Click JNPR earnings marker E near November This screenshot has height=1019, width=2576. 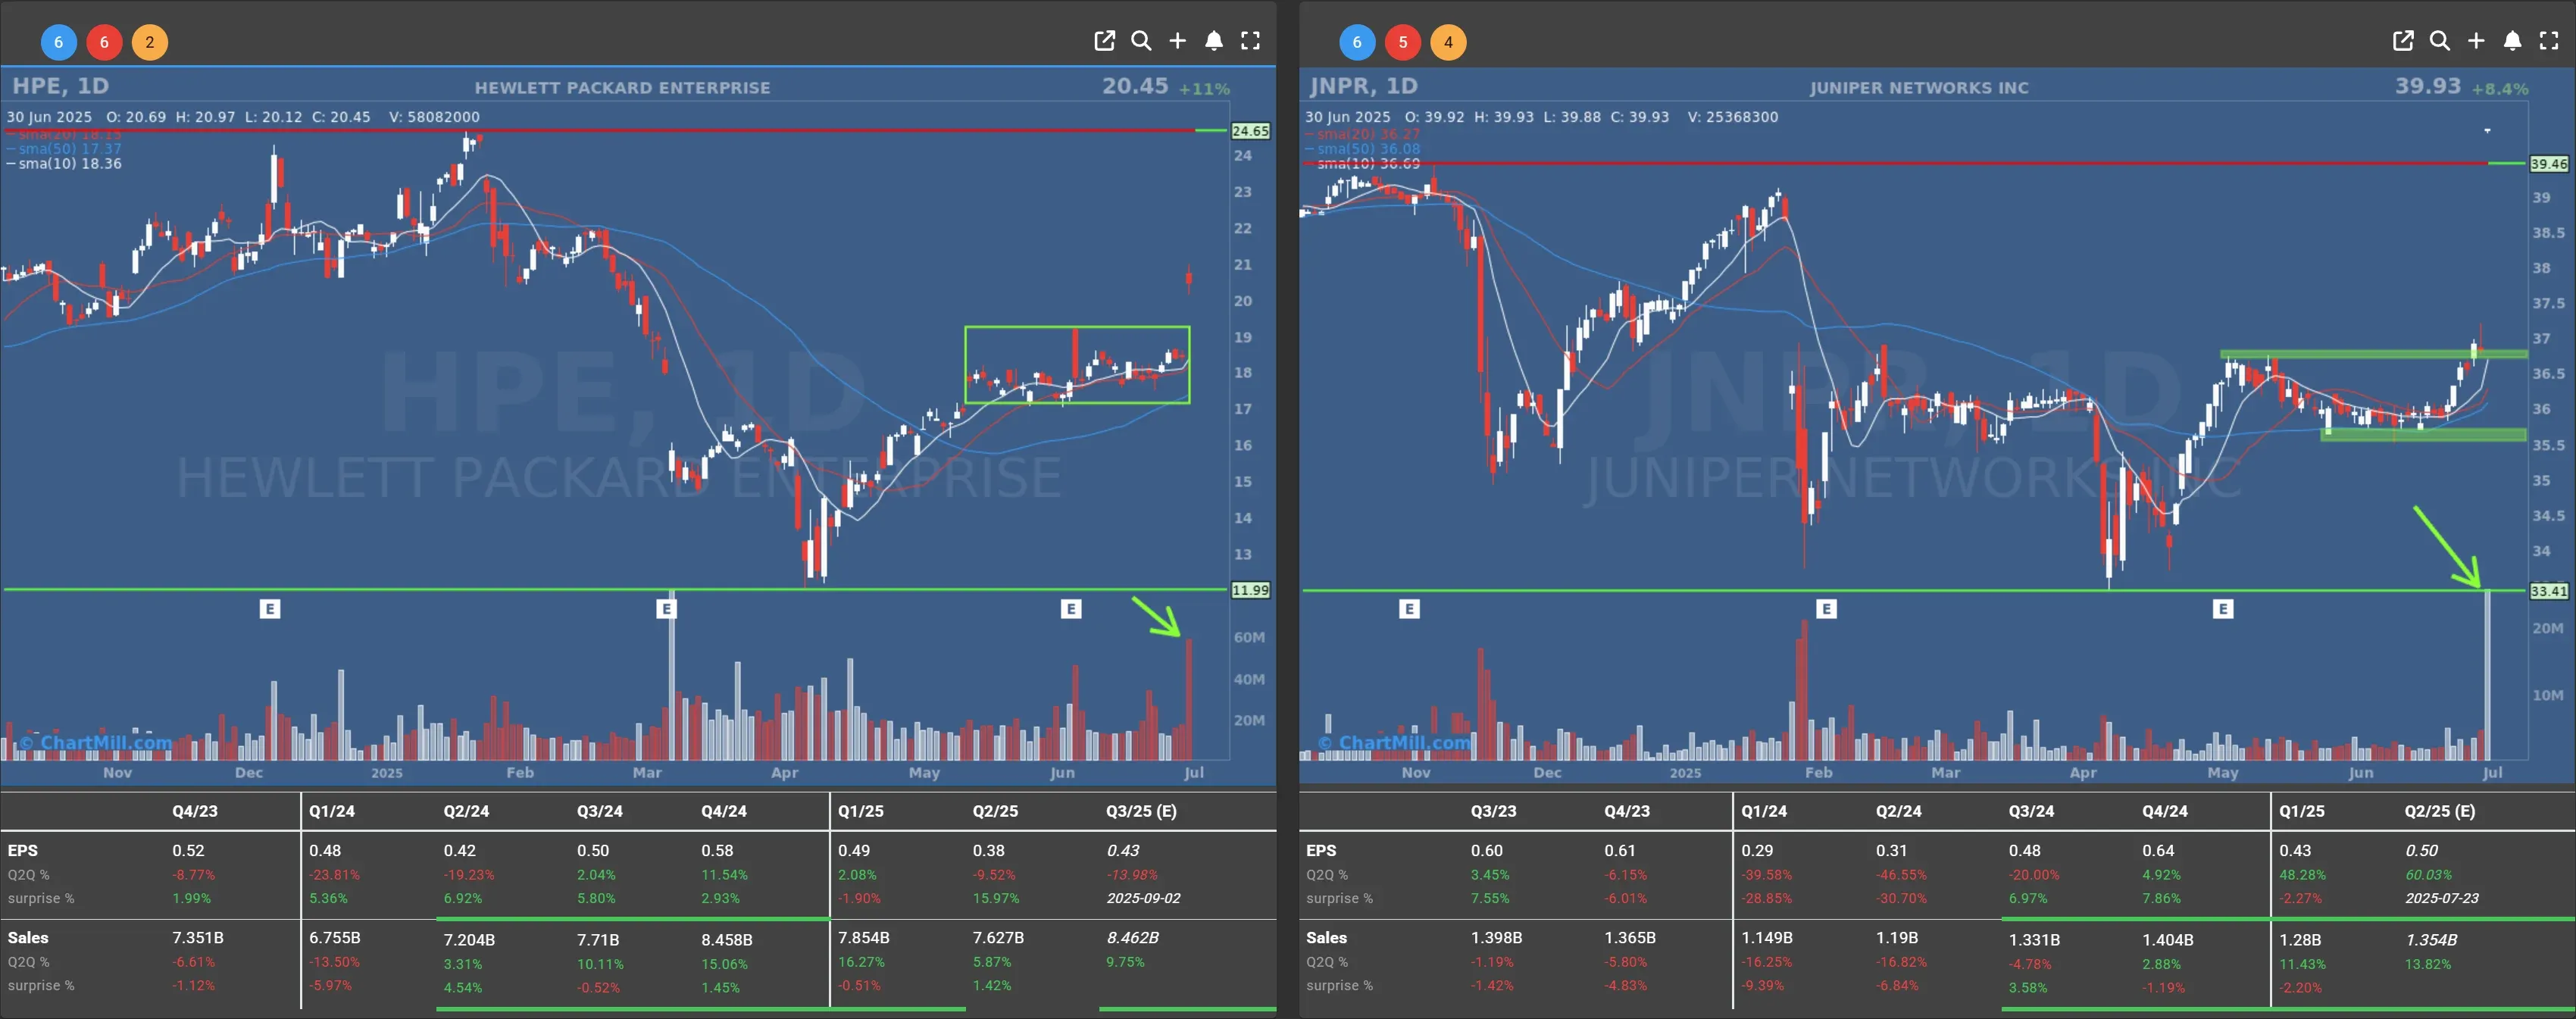1409,608
